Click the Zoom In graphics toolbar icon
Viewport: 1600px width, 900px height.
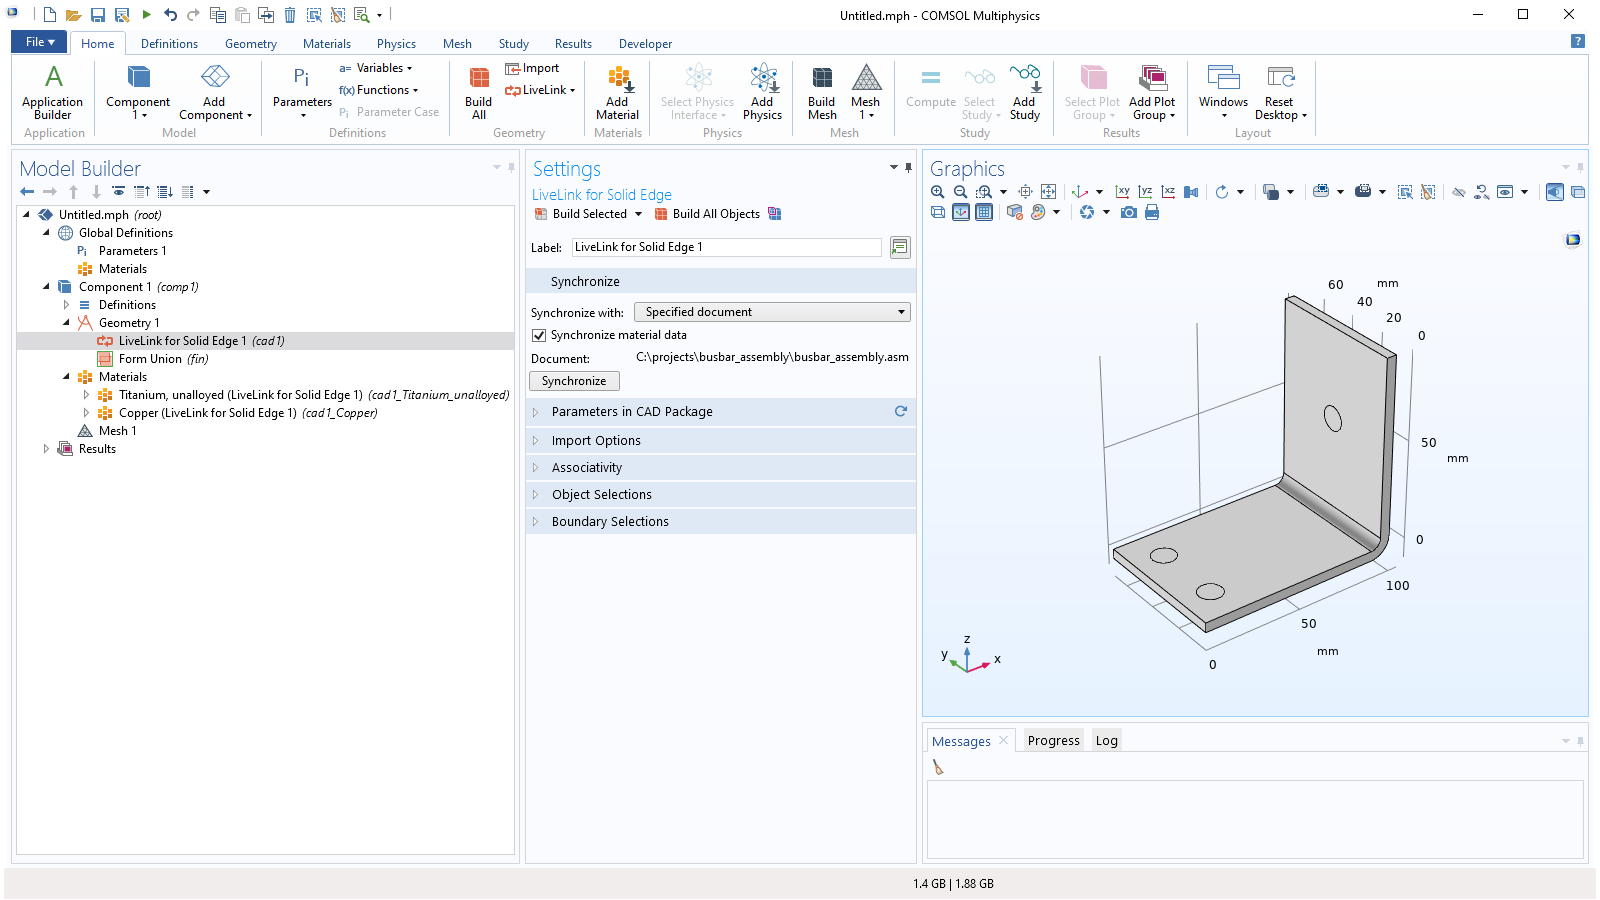pyautogui.click(x=937, y=192)
